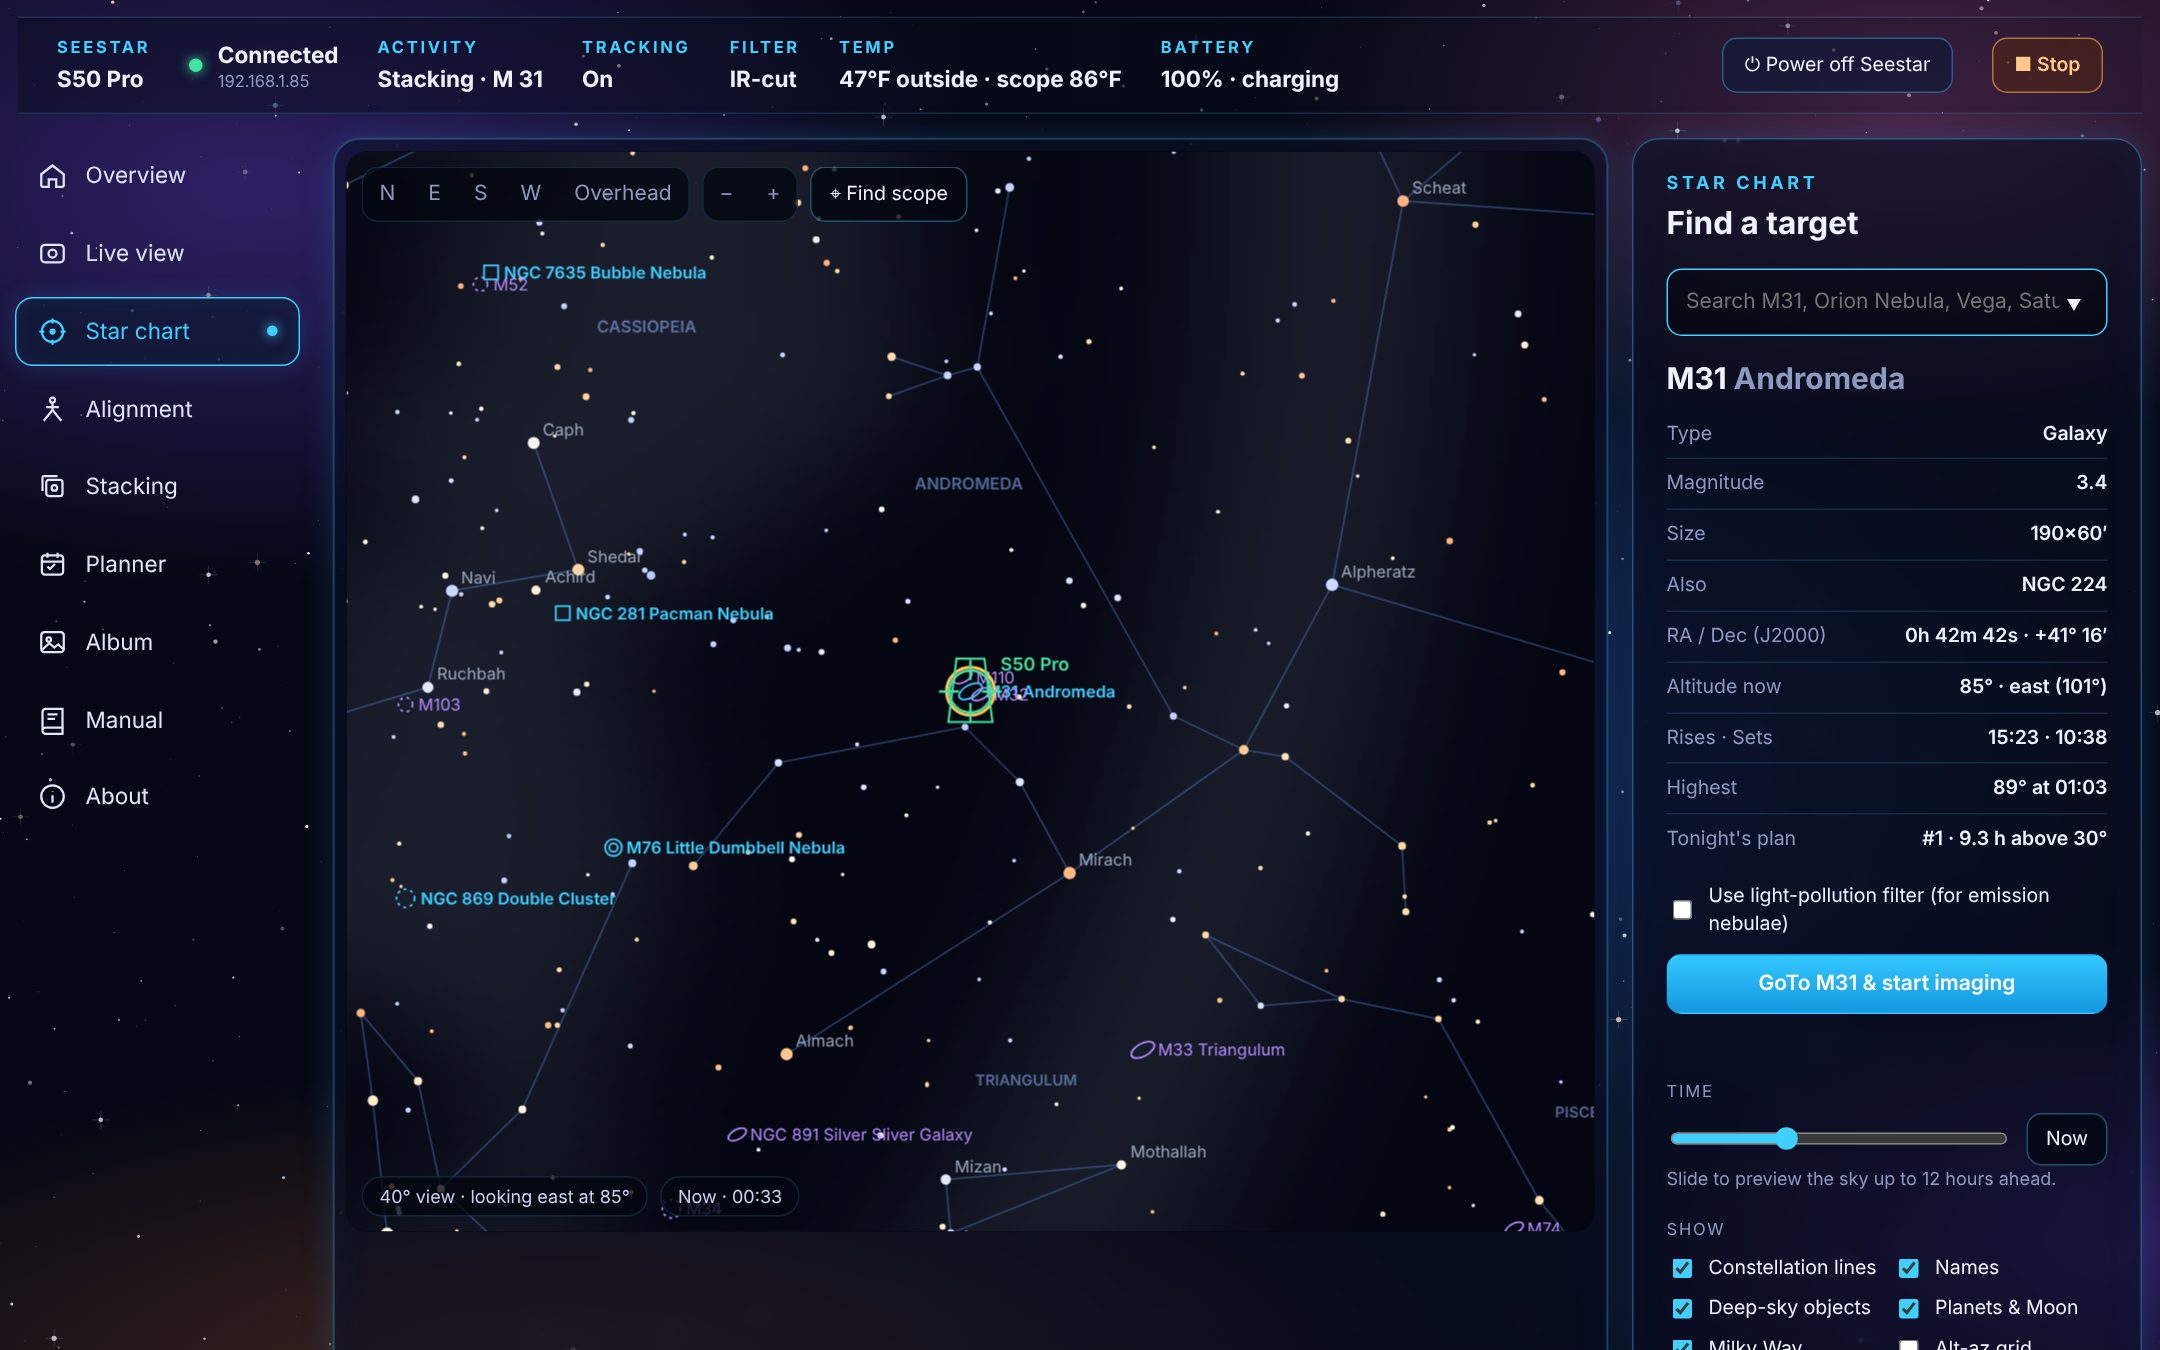The image size is (2160, 1350).
Task: Enable the light-pollution filter checkbox
Action: pos(1682,909)
